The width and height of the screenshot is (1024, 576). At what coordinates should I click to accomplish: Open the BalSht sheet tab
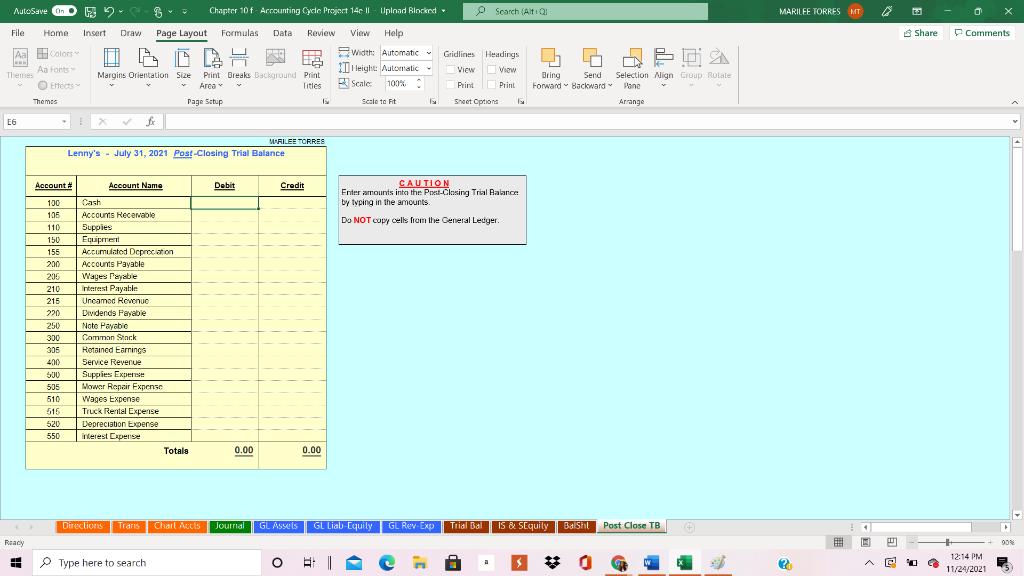[x=576, y=526]
